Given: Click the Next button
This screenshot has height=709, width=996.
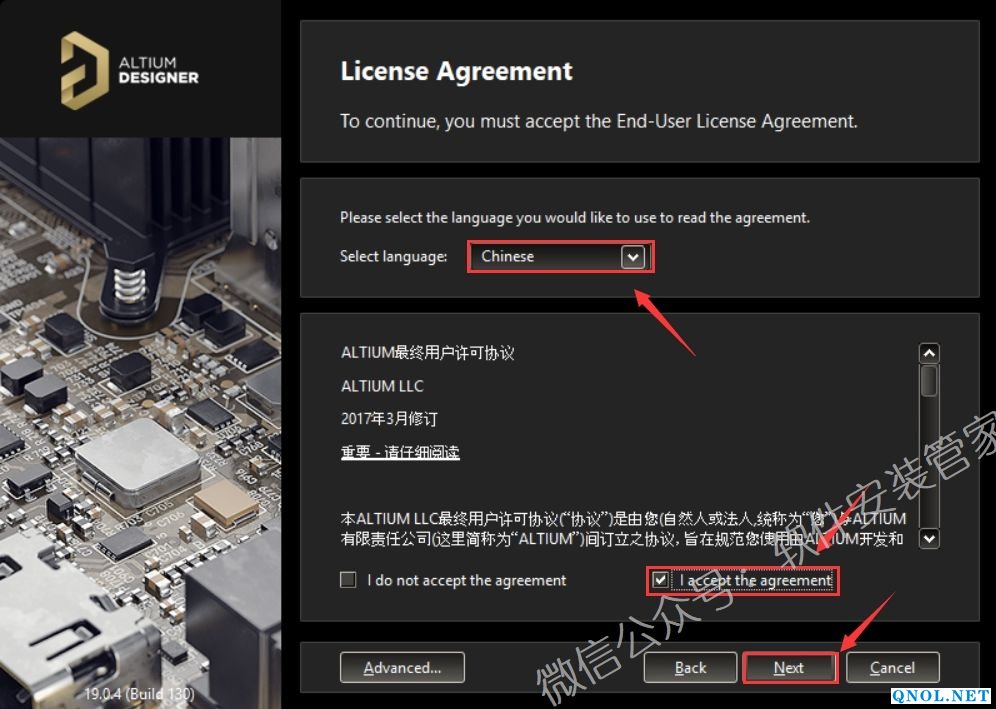Looking at the screenshot, I should pos(789,668).
